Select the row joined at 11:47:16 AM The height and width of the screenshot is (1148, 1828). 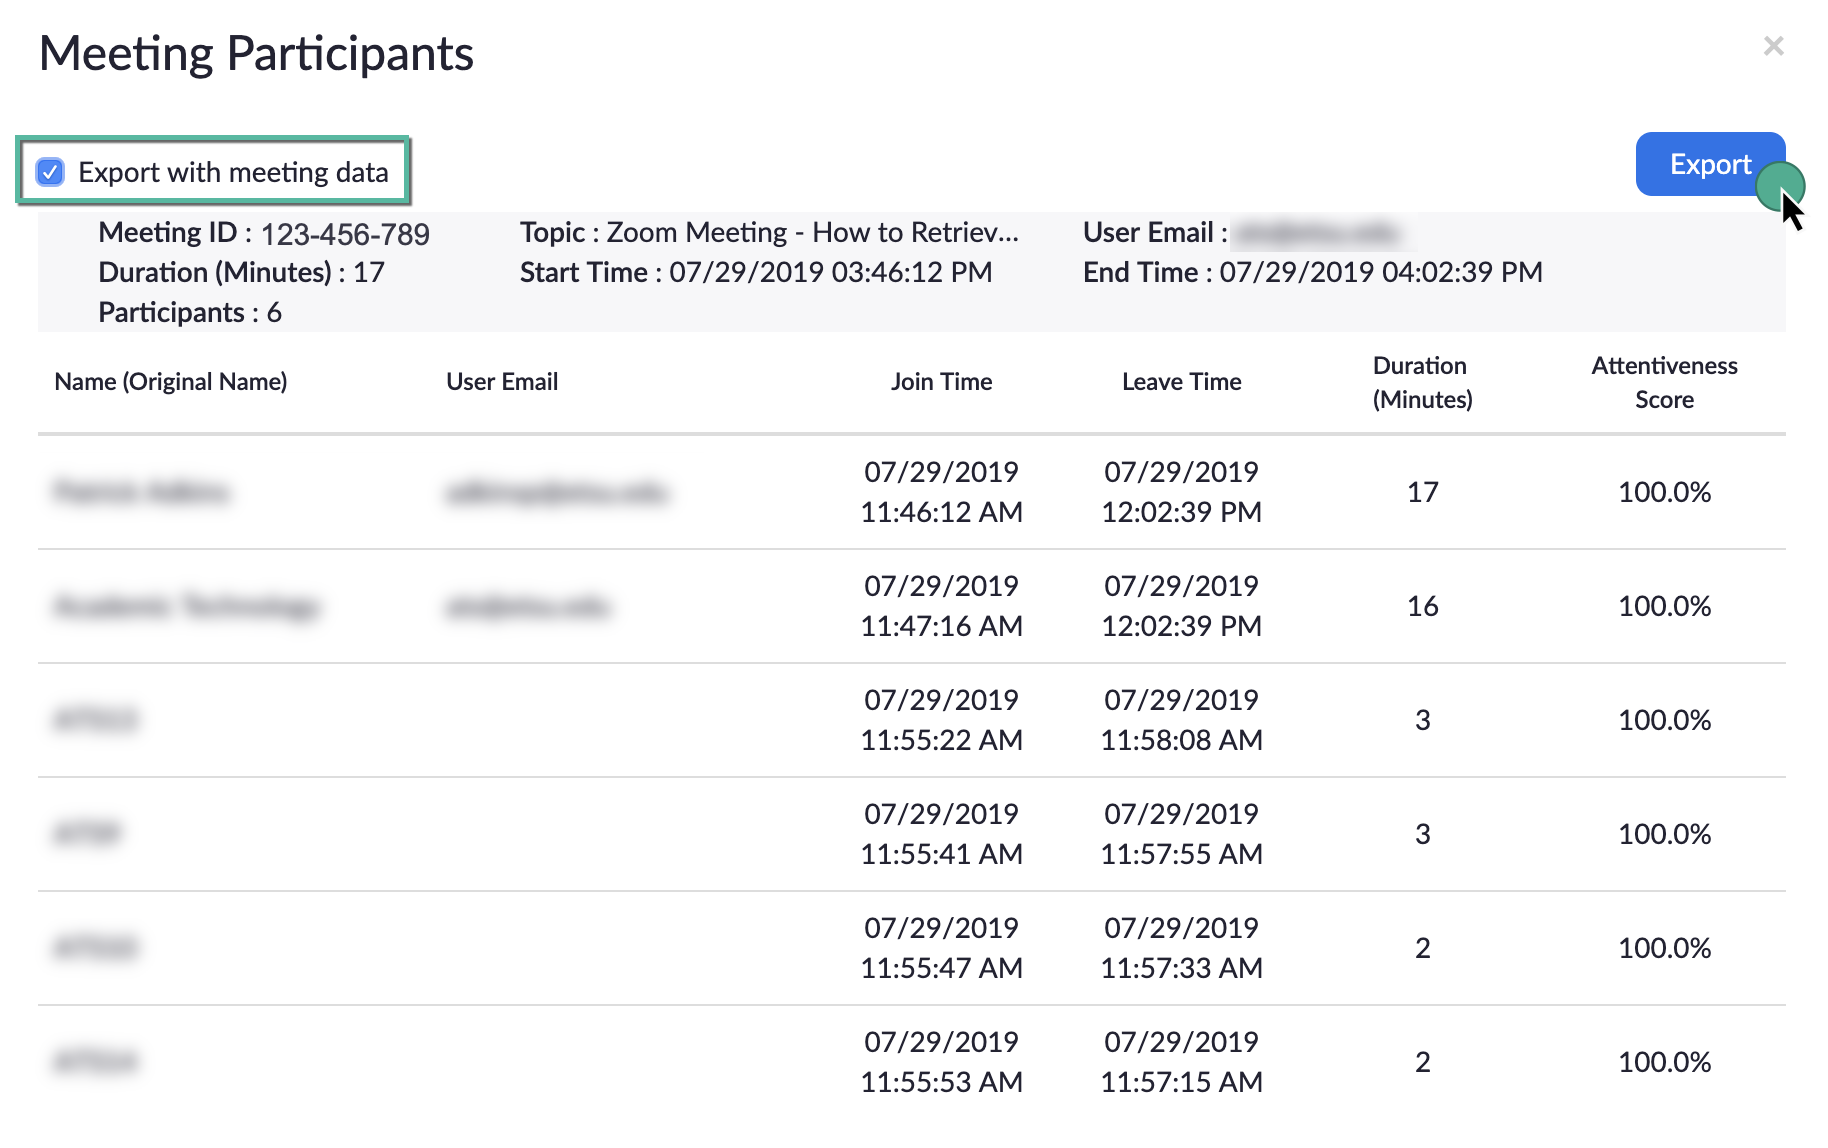941,606
